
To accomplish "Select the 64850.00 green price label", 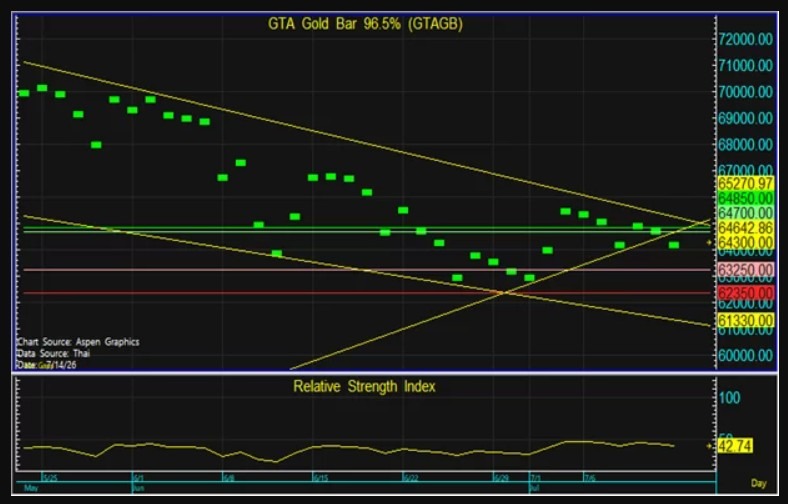I will coord(745,198).
